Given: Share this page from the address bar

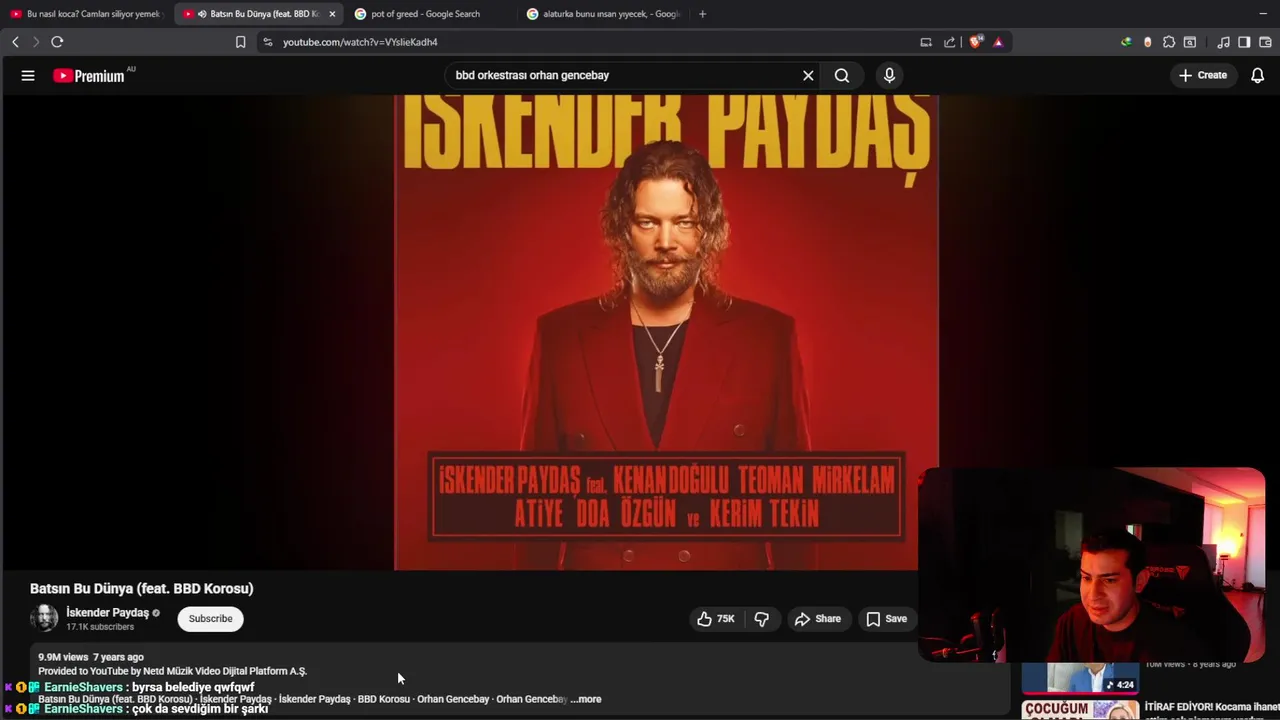Looking at the screenshot, I should [x=949, y=42].
